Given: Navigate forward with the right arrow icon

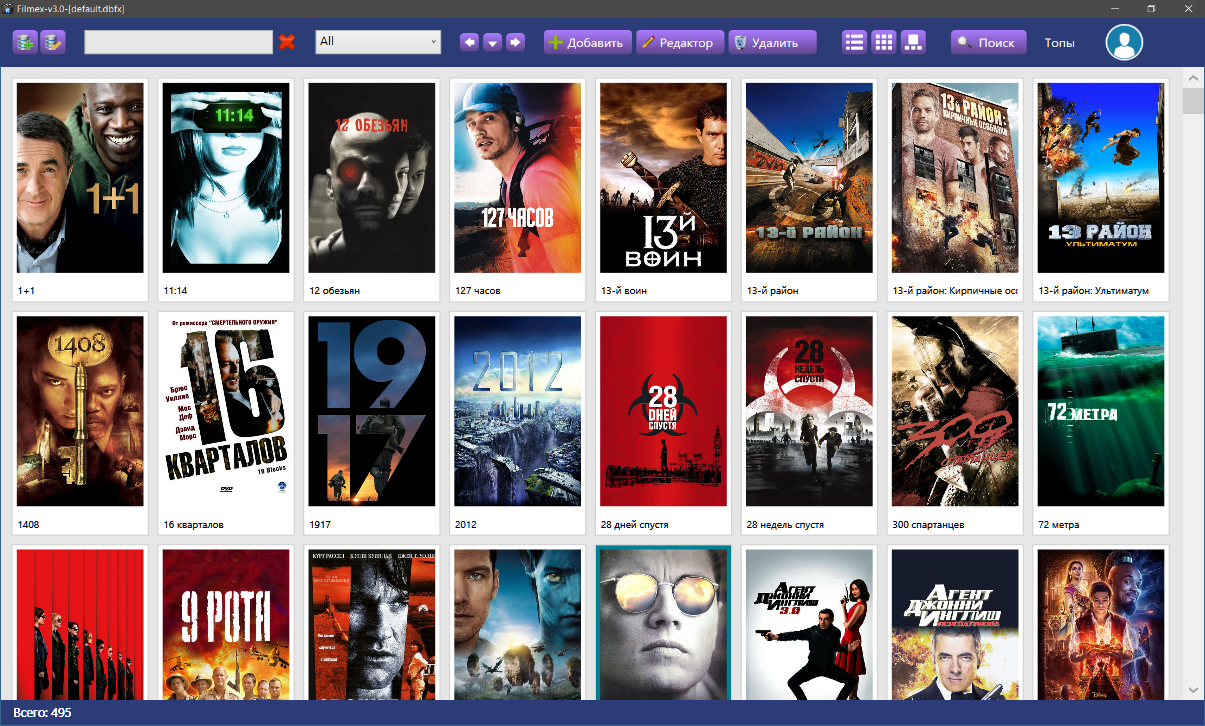Looking at the screenshot, I should tap(515, 42).
